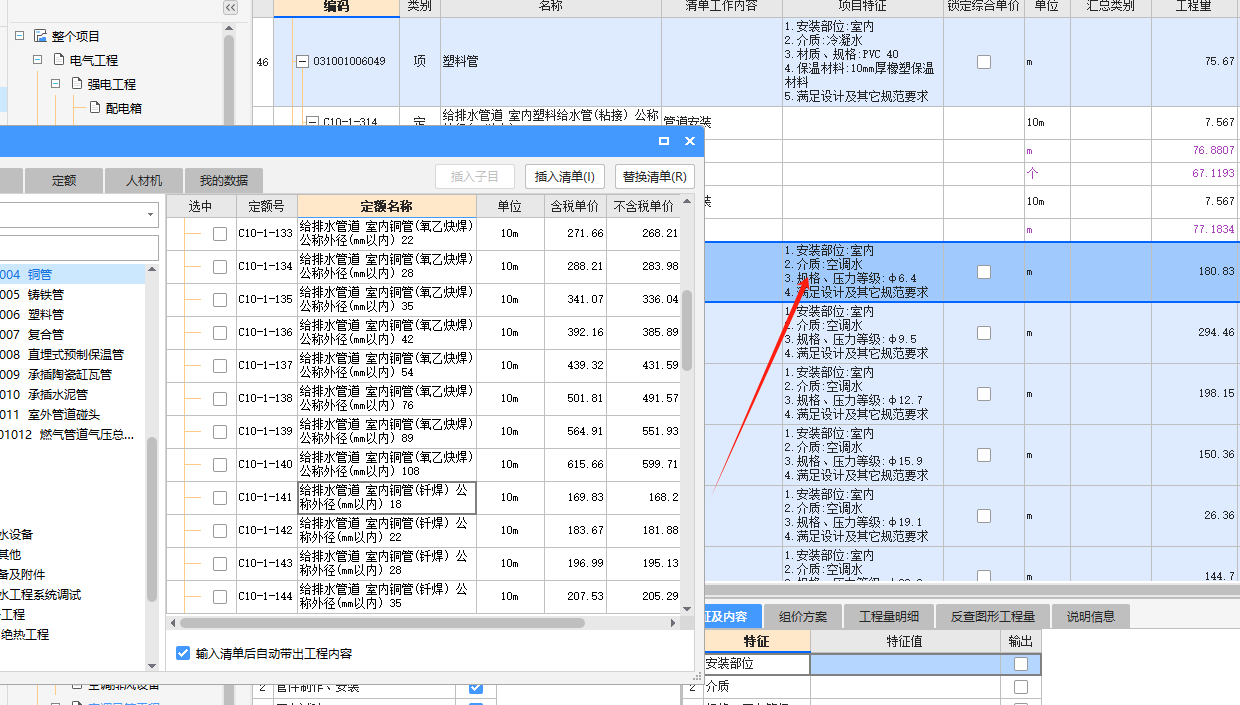Click the document icon beside 电气工程
Screen dimensions: 1240x705
pyautogui.click(x=60, y=60)
